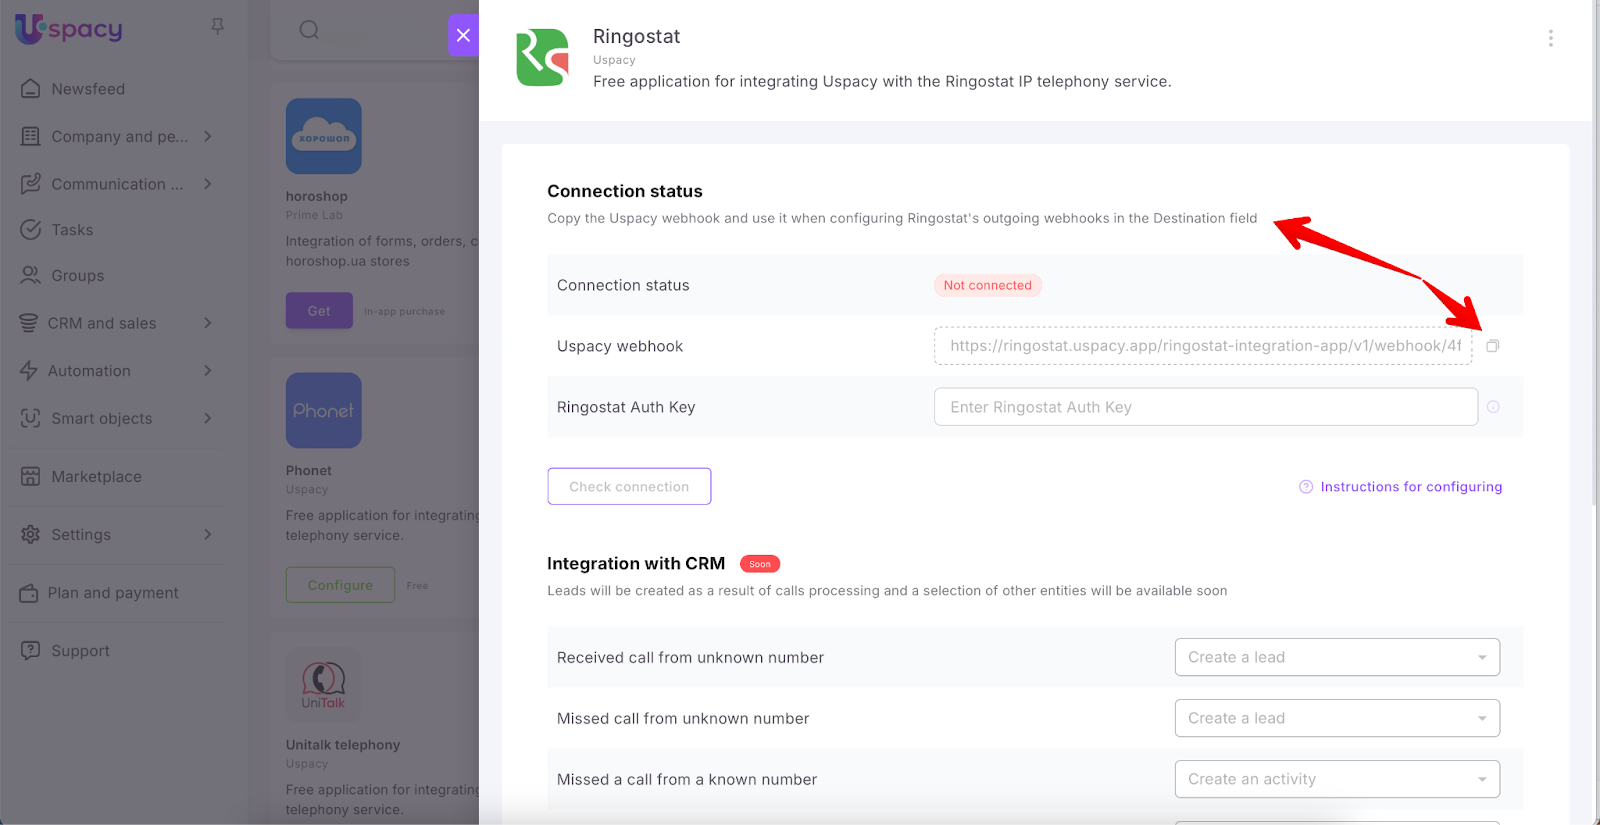
Task: Click the help icon beside Instructions for configuring
Action: 1306,487
